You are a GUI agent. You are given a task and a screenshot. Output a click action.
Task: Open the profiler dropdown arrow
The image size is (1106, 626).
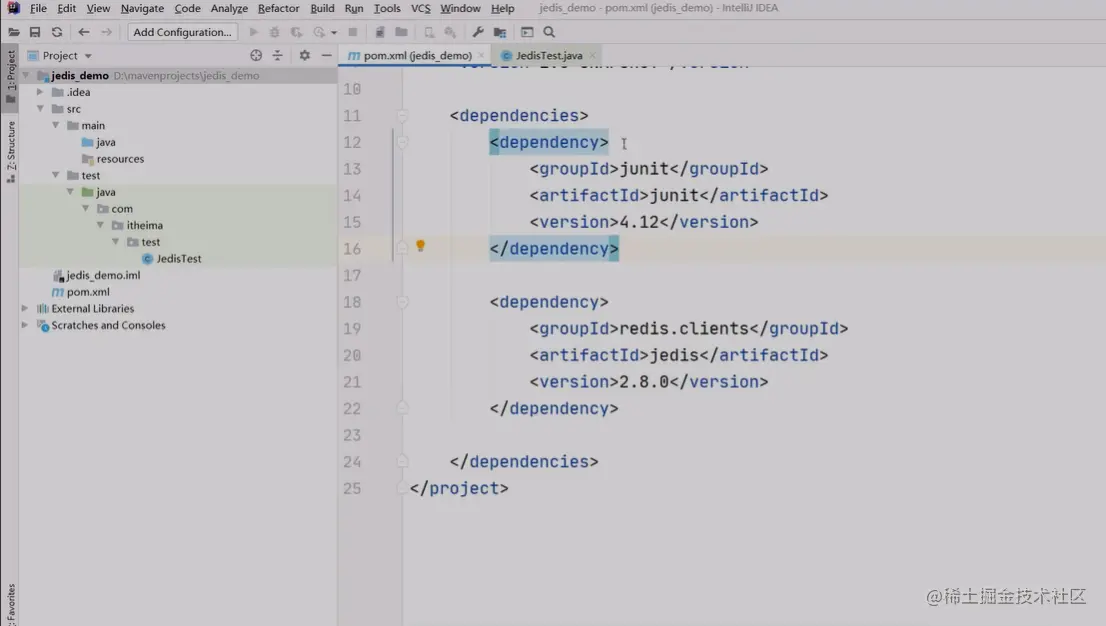(x=334, y=32)
